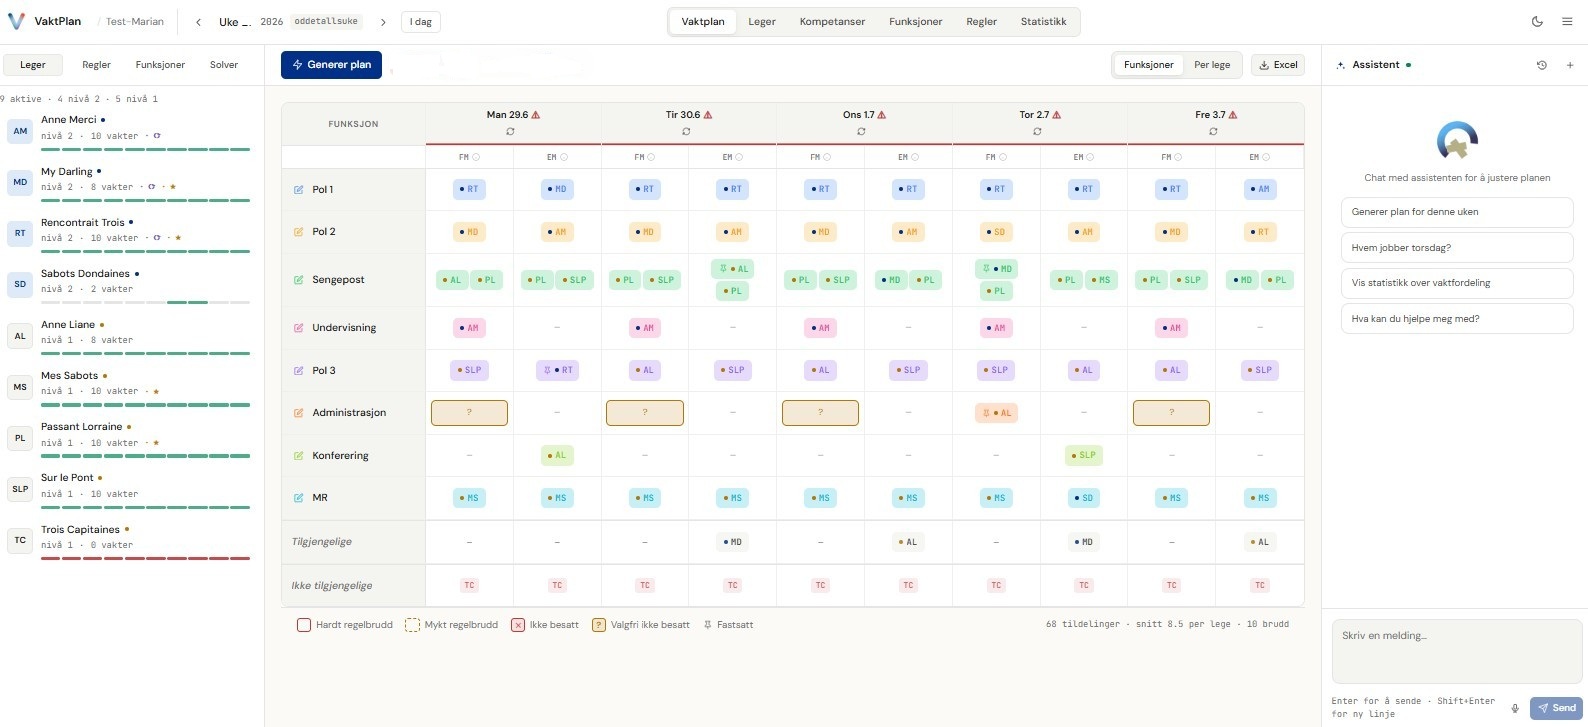Click warning triangle on Ons 1.7
This screenshot has width=1588, height=727.
coord(881,115)
